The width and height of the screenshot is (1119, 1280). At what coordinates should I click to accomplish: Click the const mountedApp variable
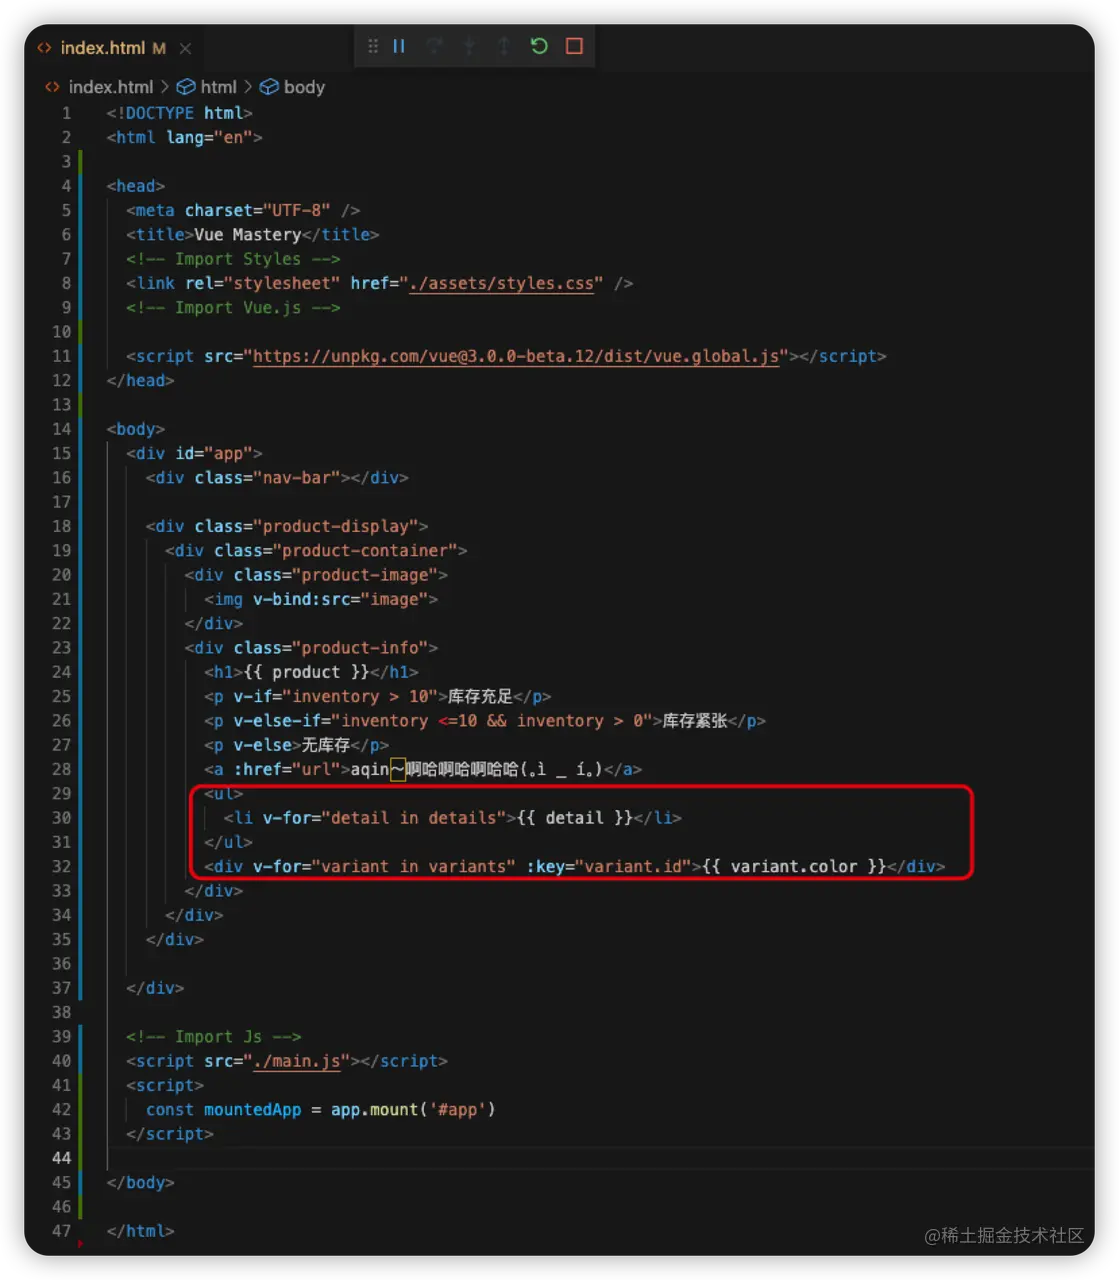(x=252, y=1110)
